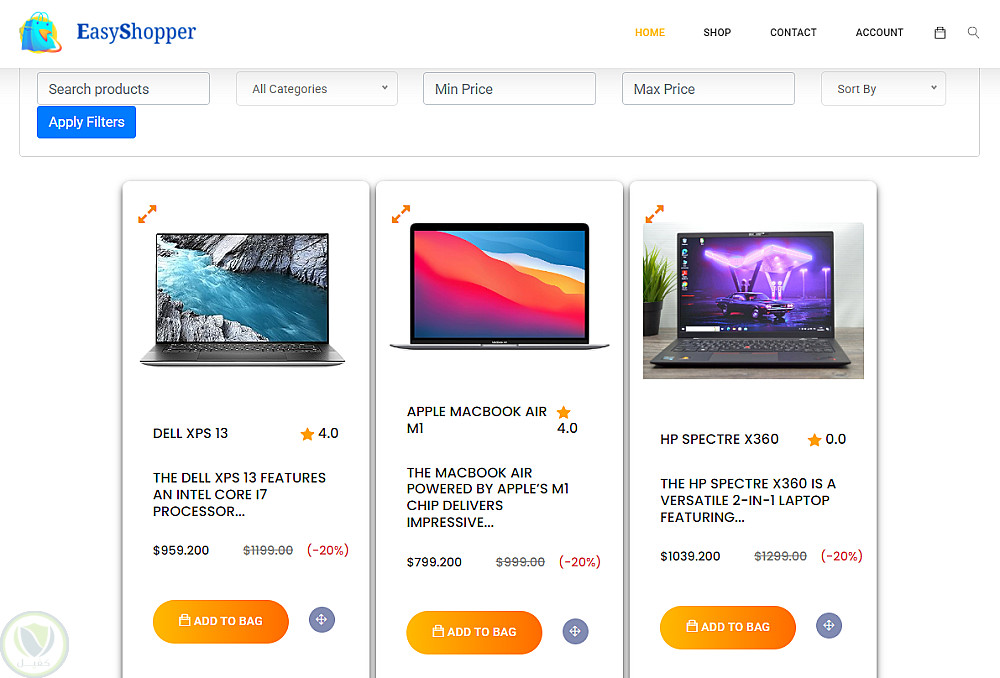Click the EasyShopper logo
Viewport: 1000px width, 678px height.
[x=108, y=32]
